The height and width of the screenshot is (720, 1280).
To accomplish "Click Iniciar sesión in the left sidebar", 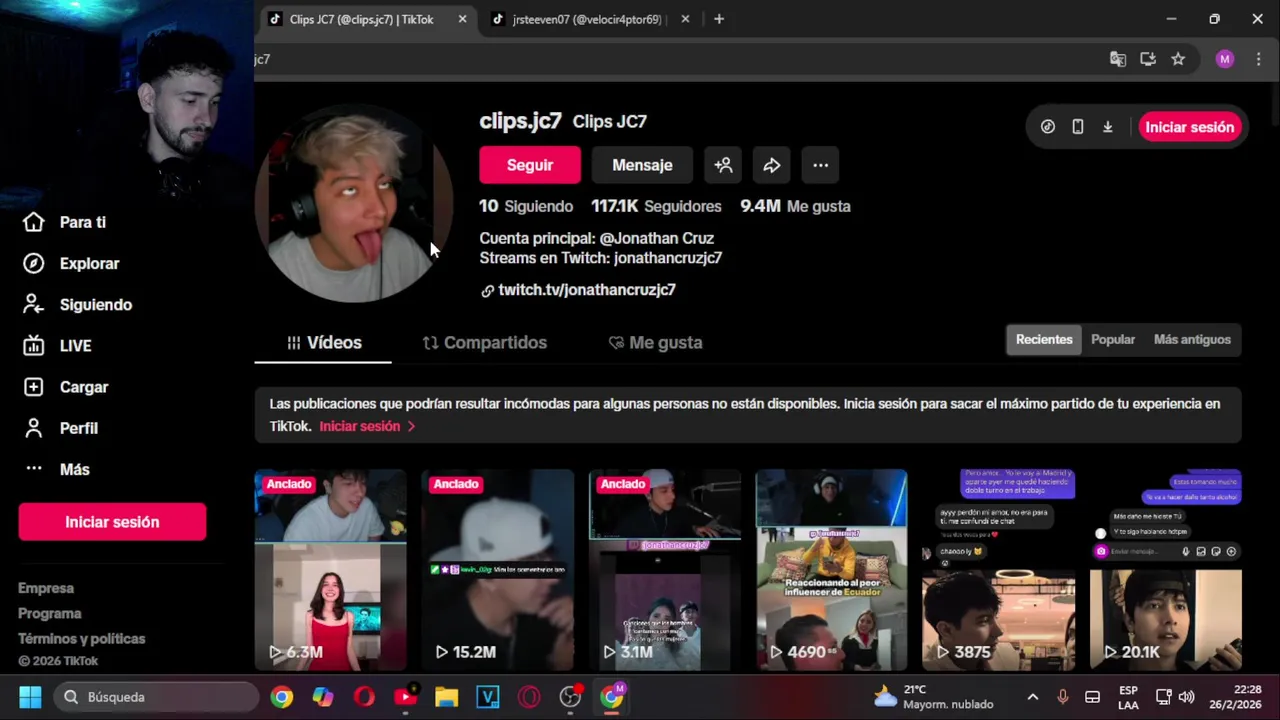I will pyautogui.click(x=112, y=522).
